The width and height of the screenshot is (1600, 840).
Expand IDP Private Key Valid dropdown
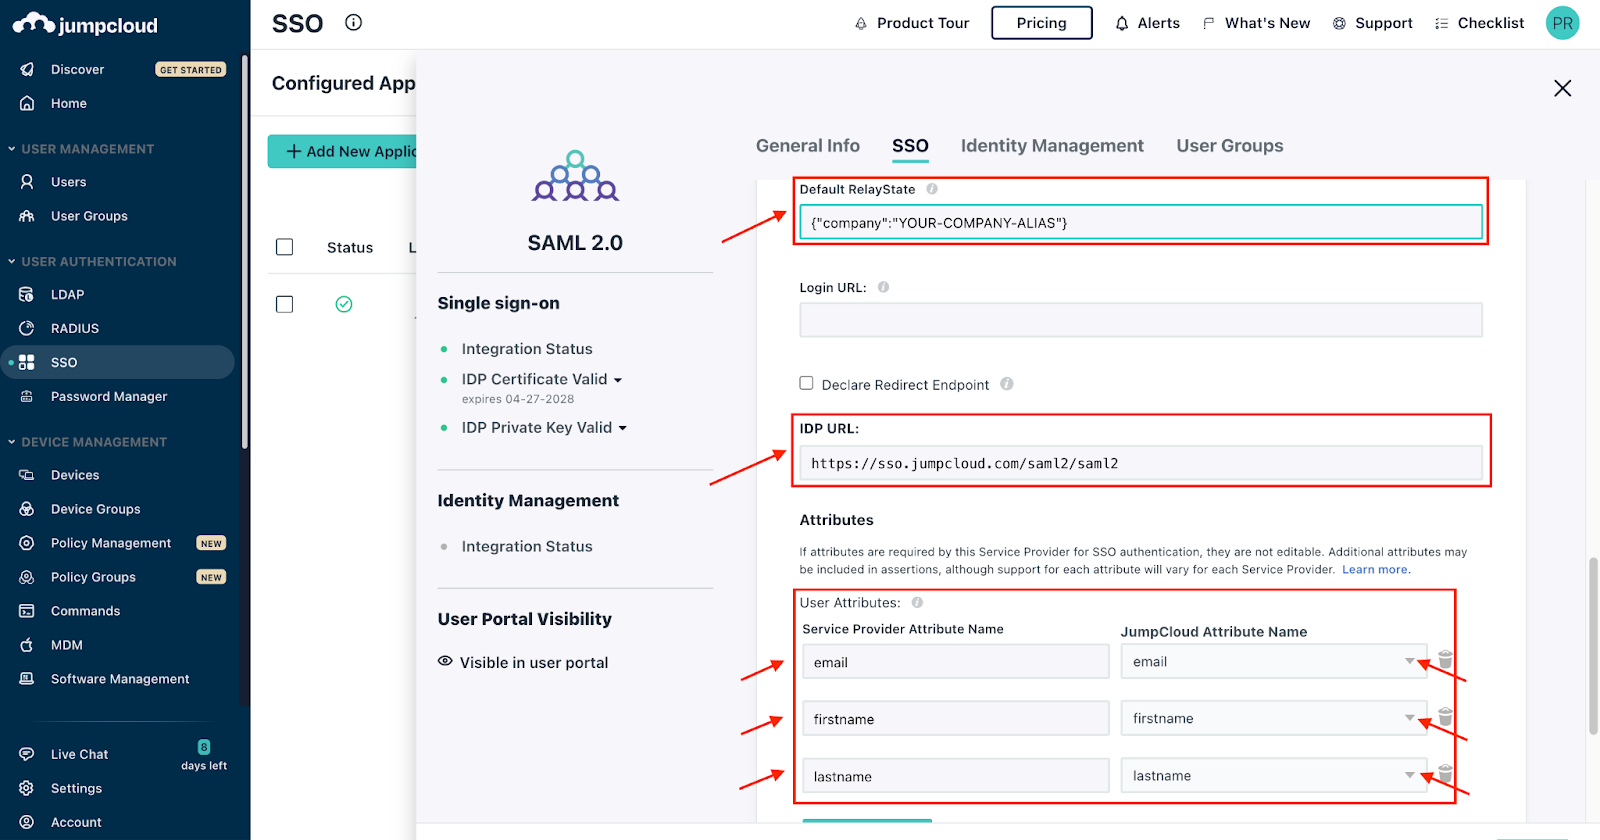point(622,428)
